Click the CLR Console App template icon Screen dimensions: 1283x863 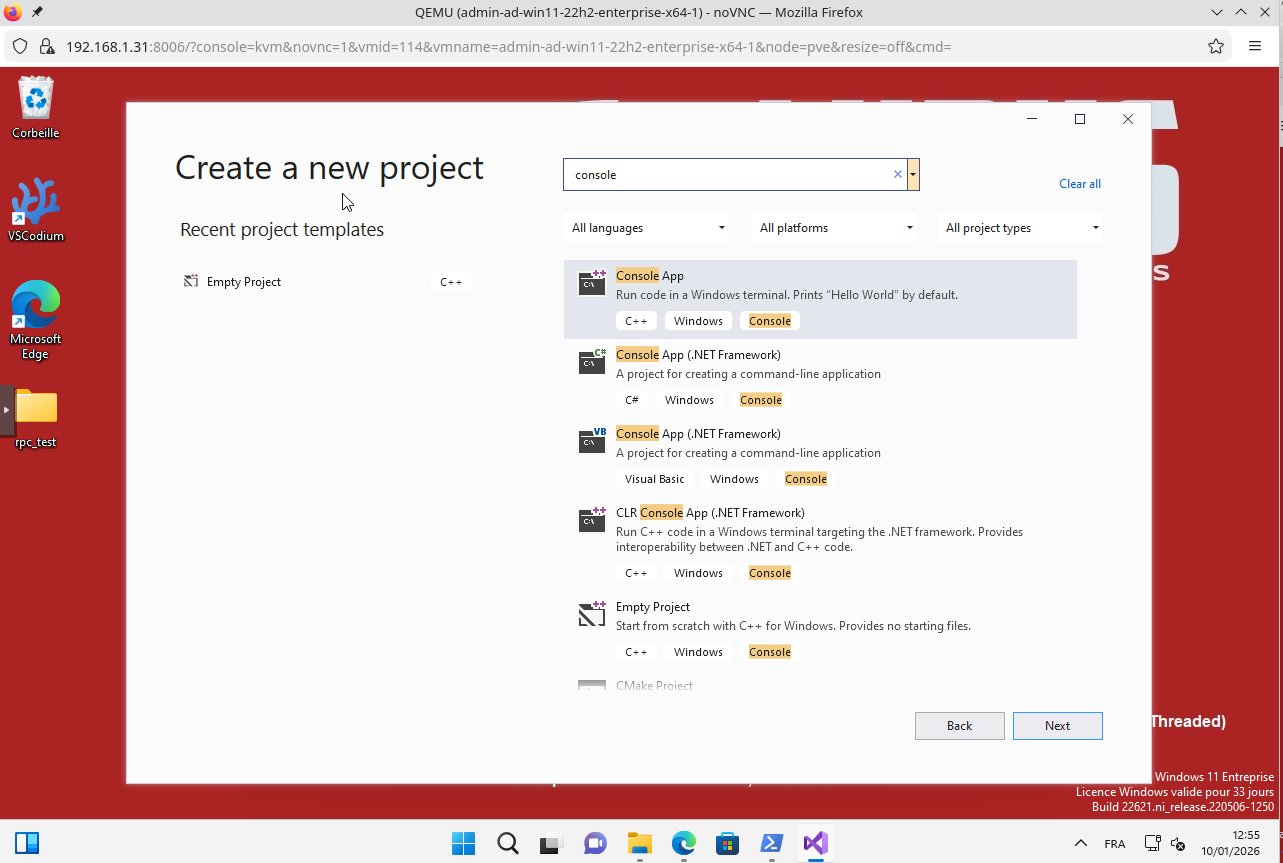click(591, 520)
